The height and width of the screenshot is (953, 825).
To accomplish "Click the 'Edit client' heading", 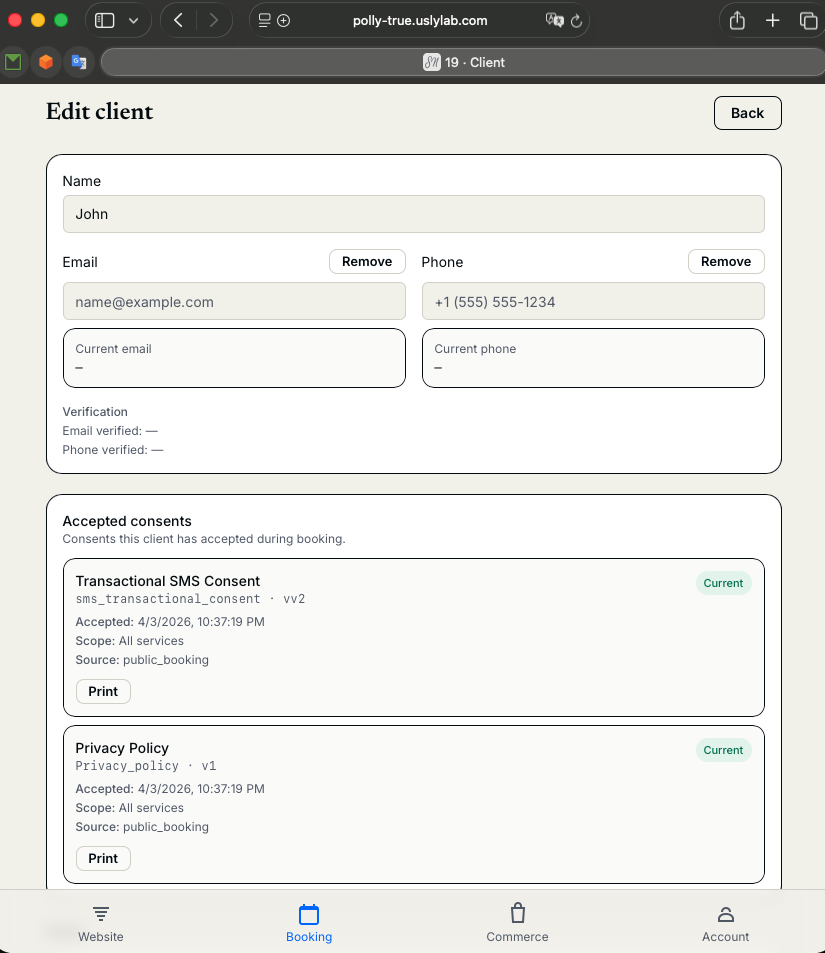I will (100, 112).
